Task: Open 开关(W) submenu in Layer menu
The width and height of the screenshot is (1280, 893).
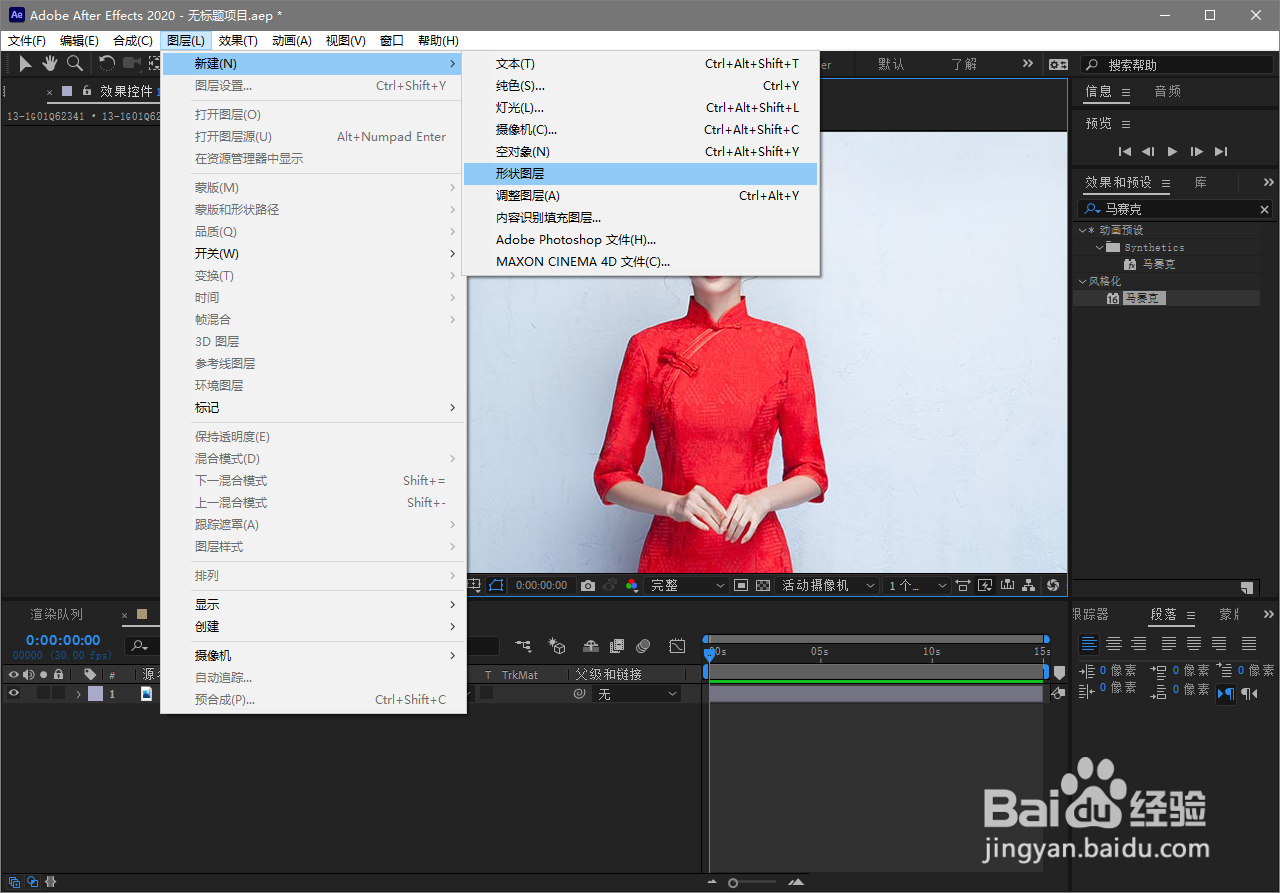Action: click(313, 254)
